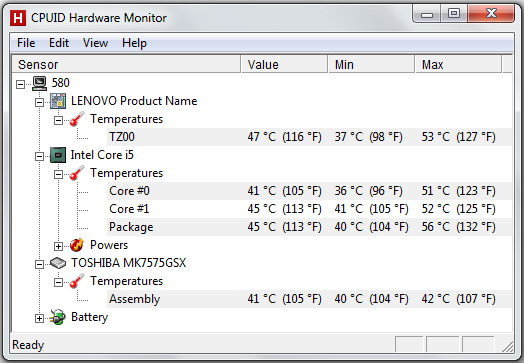Click the computer icon next to 580
Image resolution: width=524 pixels, height=363 pixels.
39,83
